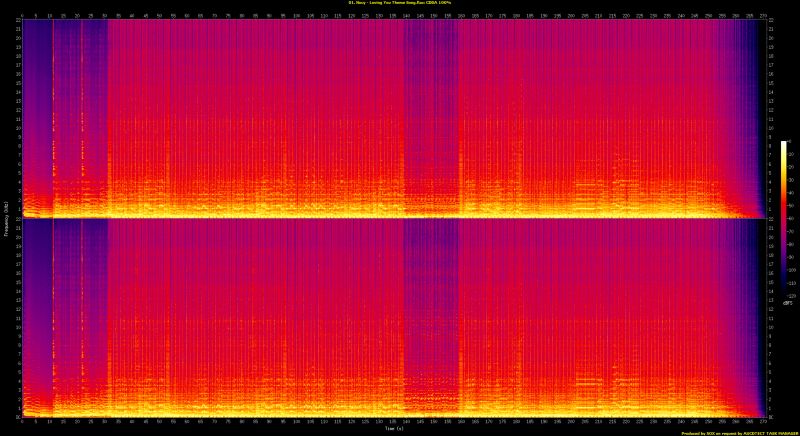Click the song title text at top

pos(400,3)
